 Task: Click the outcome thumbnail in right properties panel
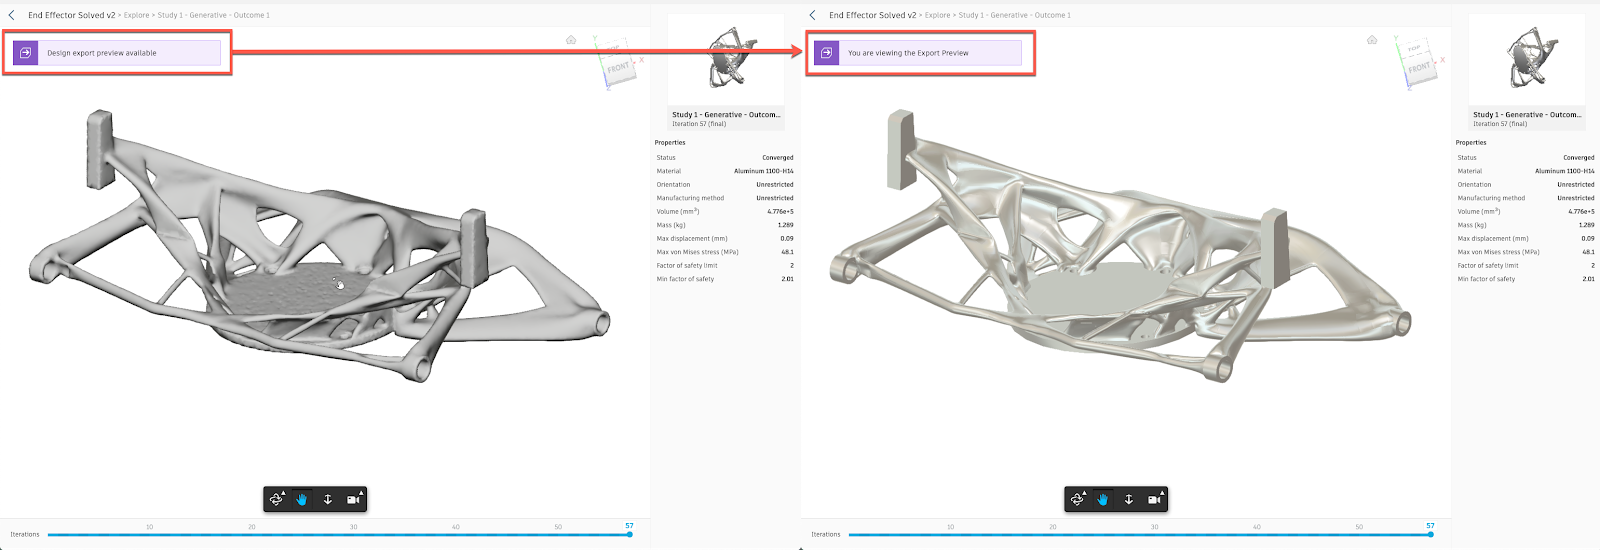click(1527, 60)
